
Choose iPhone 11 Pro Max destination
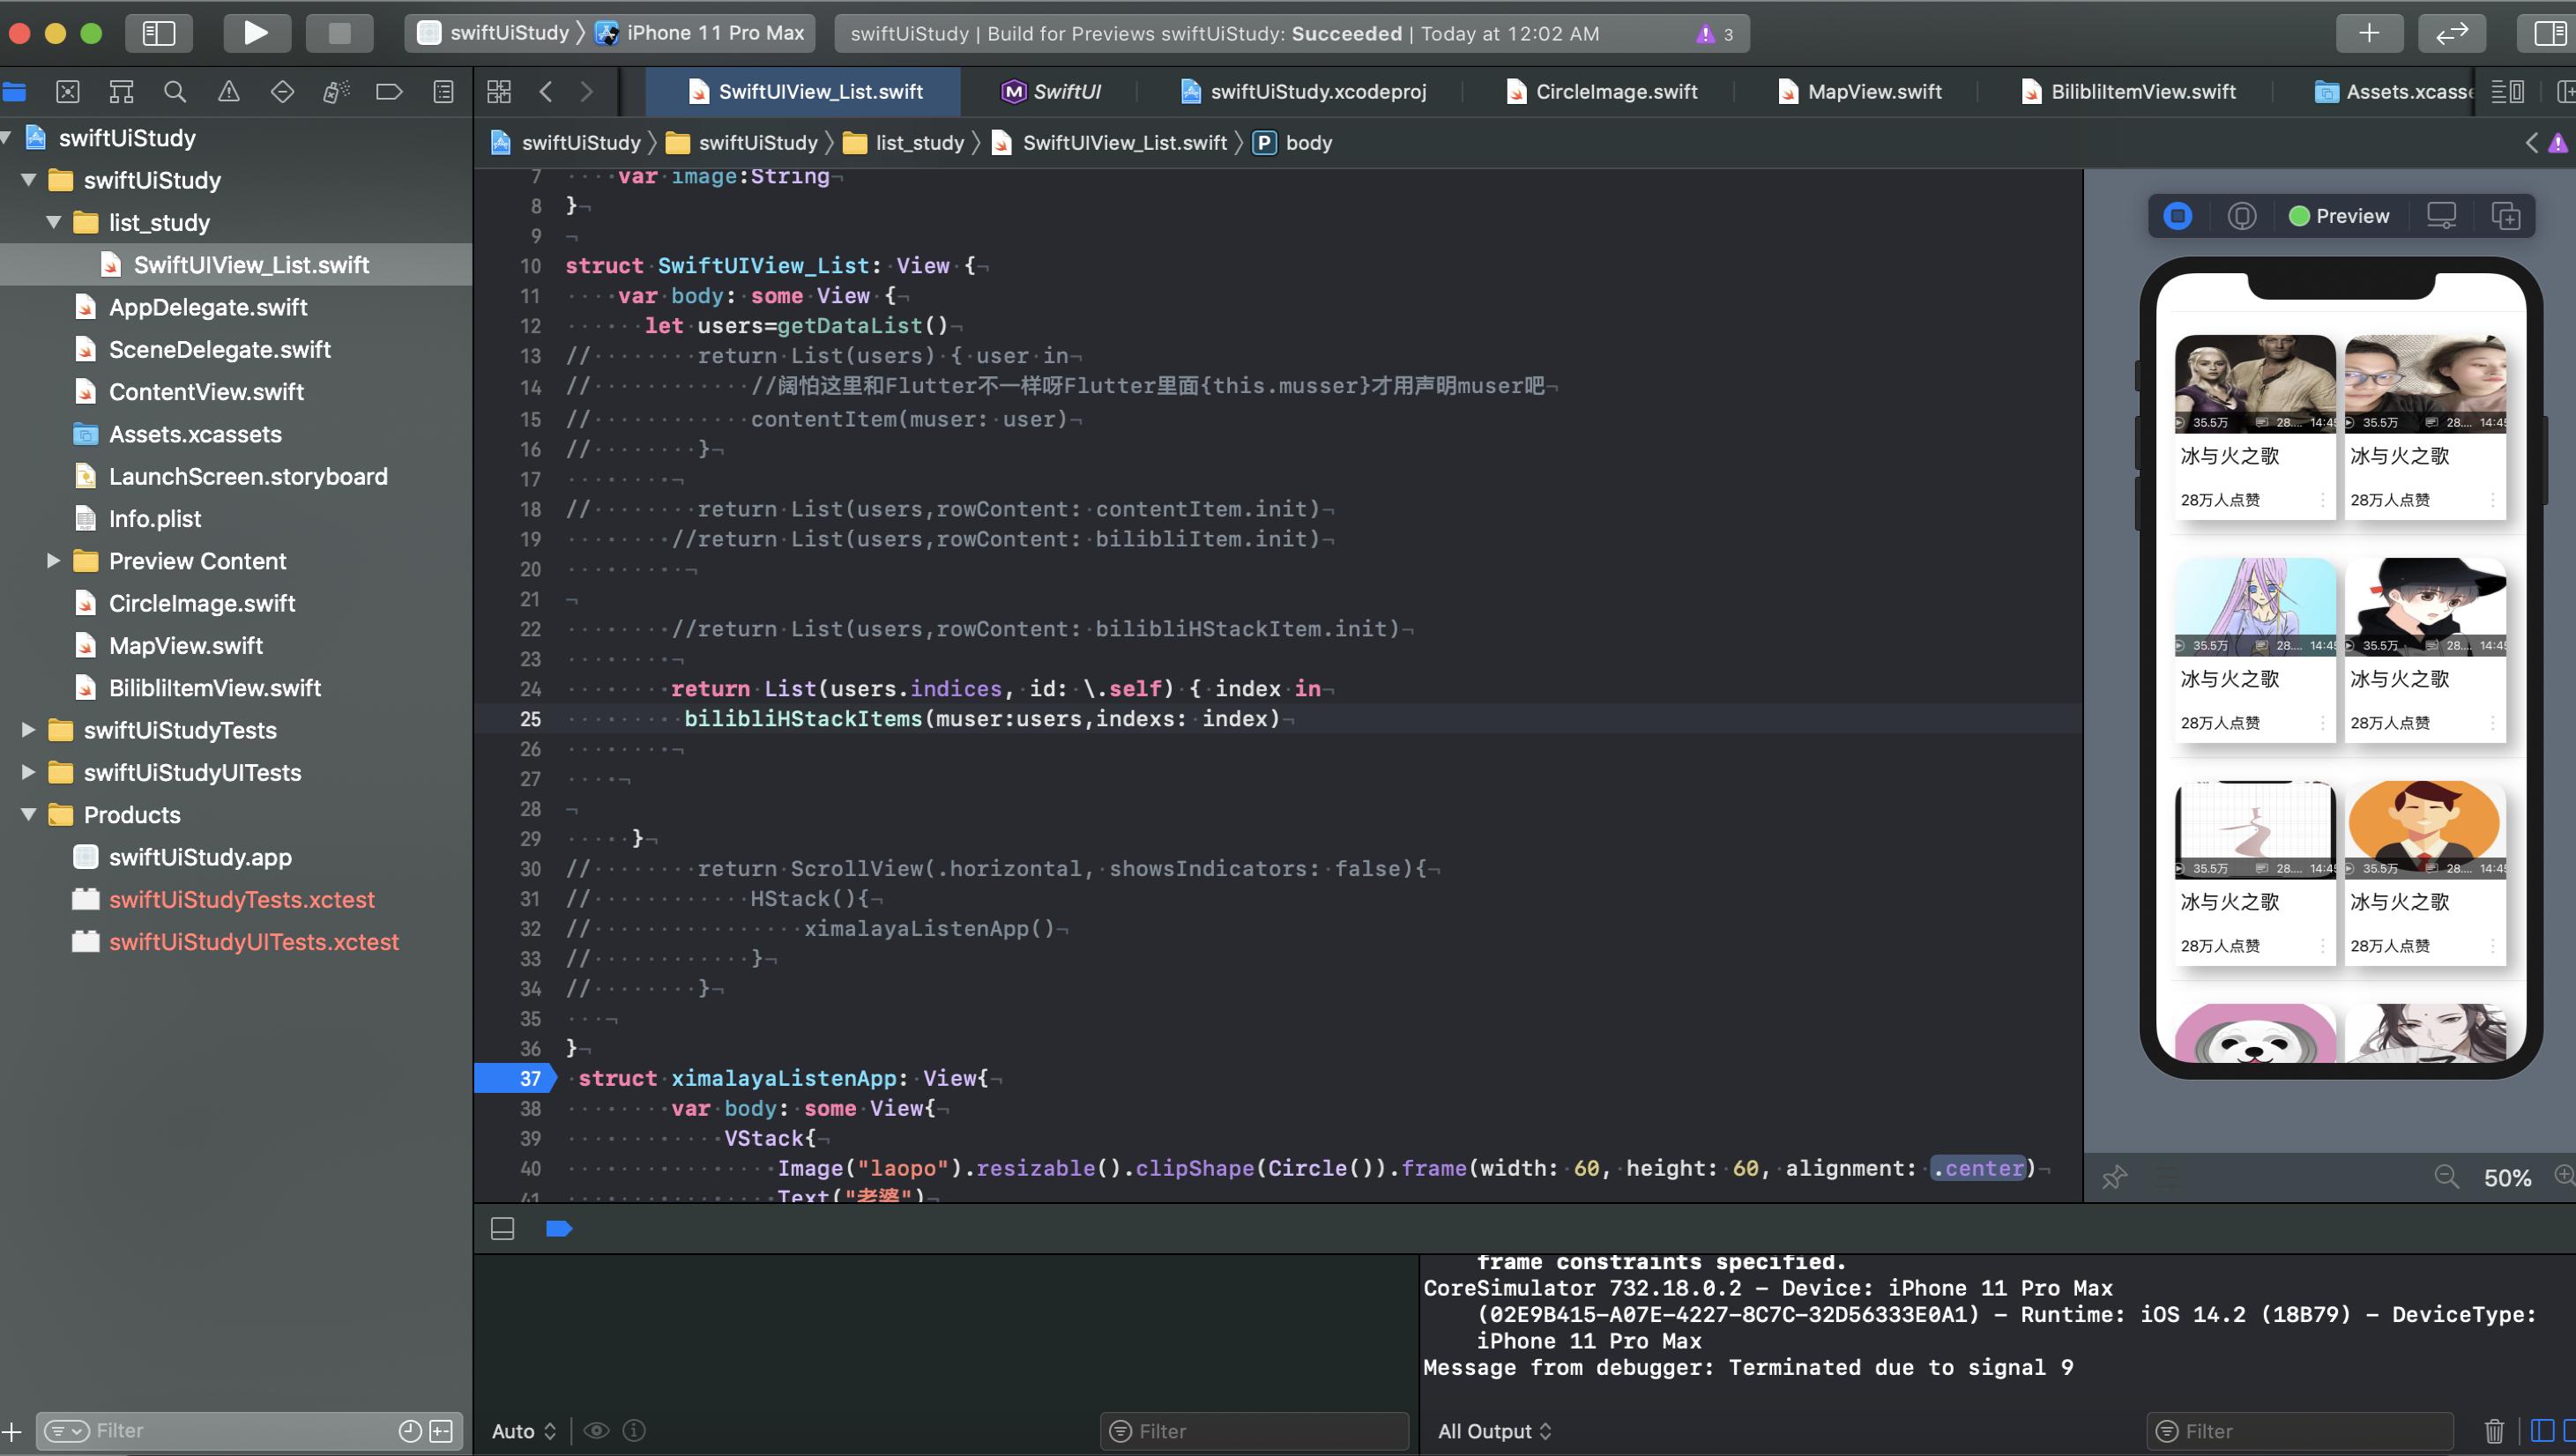701,33
